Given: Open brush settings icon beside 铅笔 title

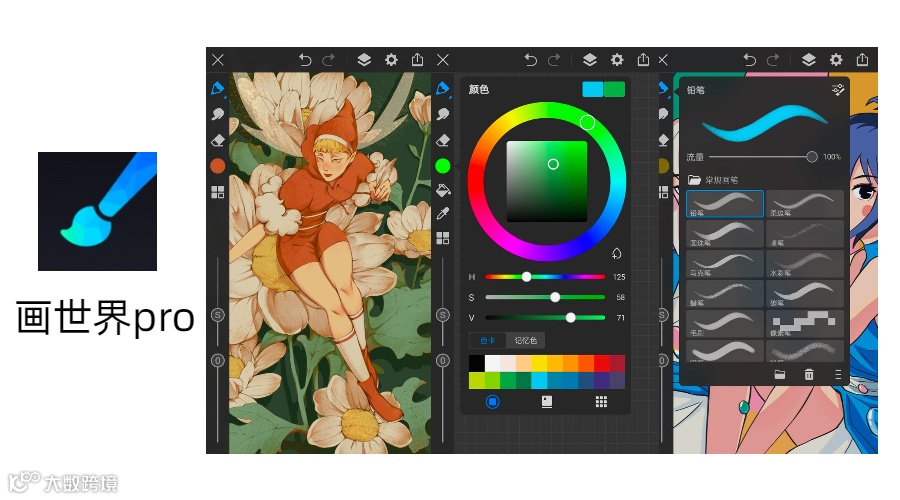Looking at the screenshot, I should pos(838,90).
